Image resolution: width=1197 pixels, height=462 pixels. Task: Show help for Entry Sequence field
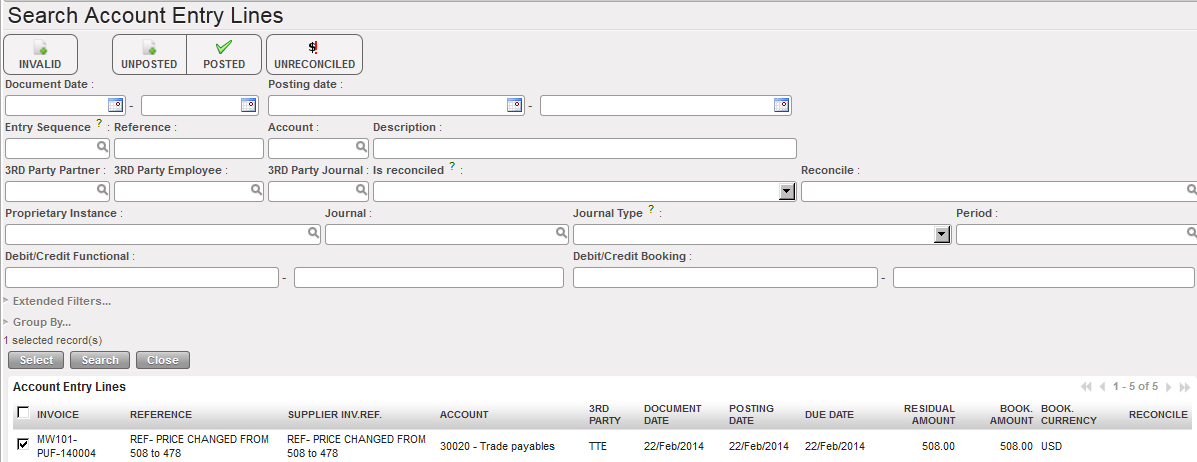click(99, 124)
